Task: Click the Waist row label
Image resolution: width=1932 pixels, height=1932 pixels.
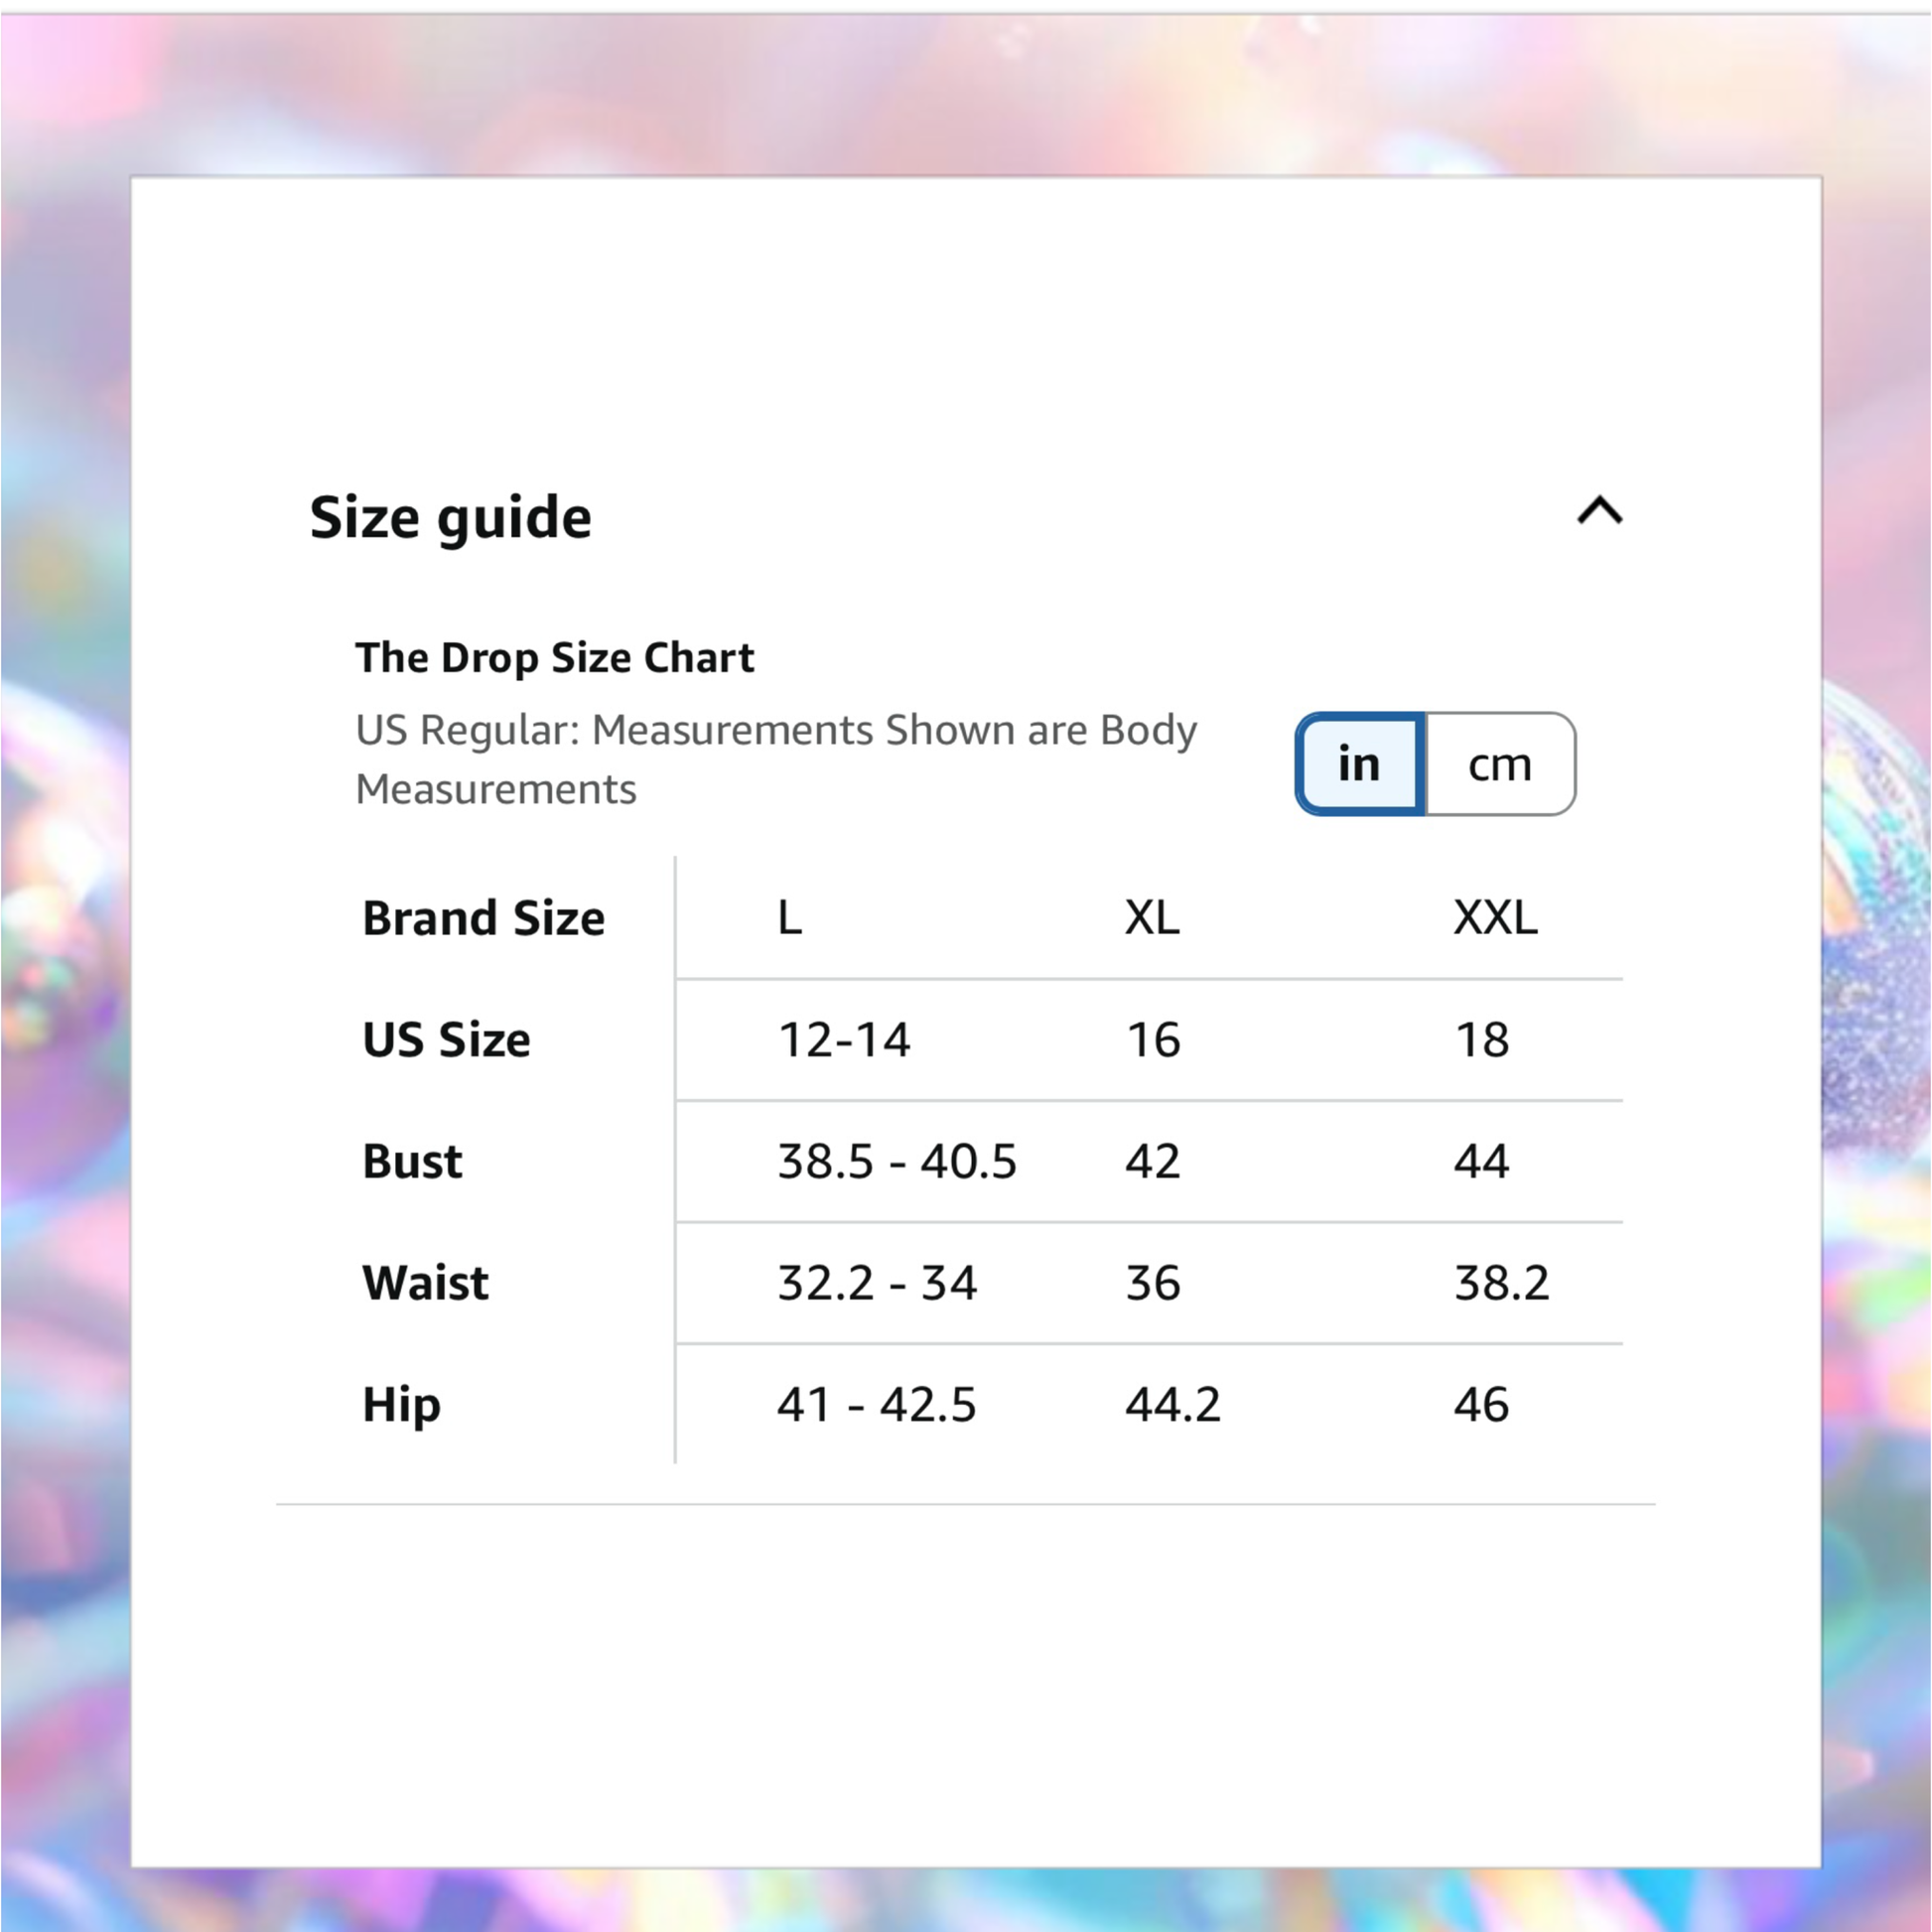Action: [x=425, y=1283]
